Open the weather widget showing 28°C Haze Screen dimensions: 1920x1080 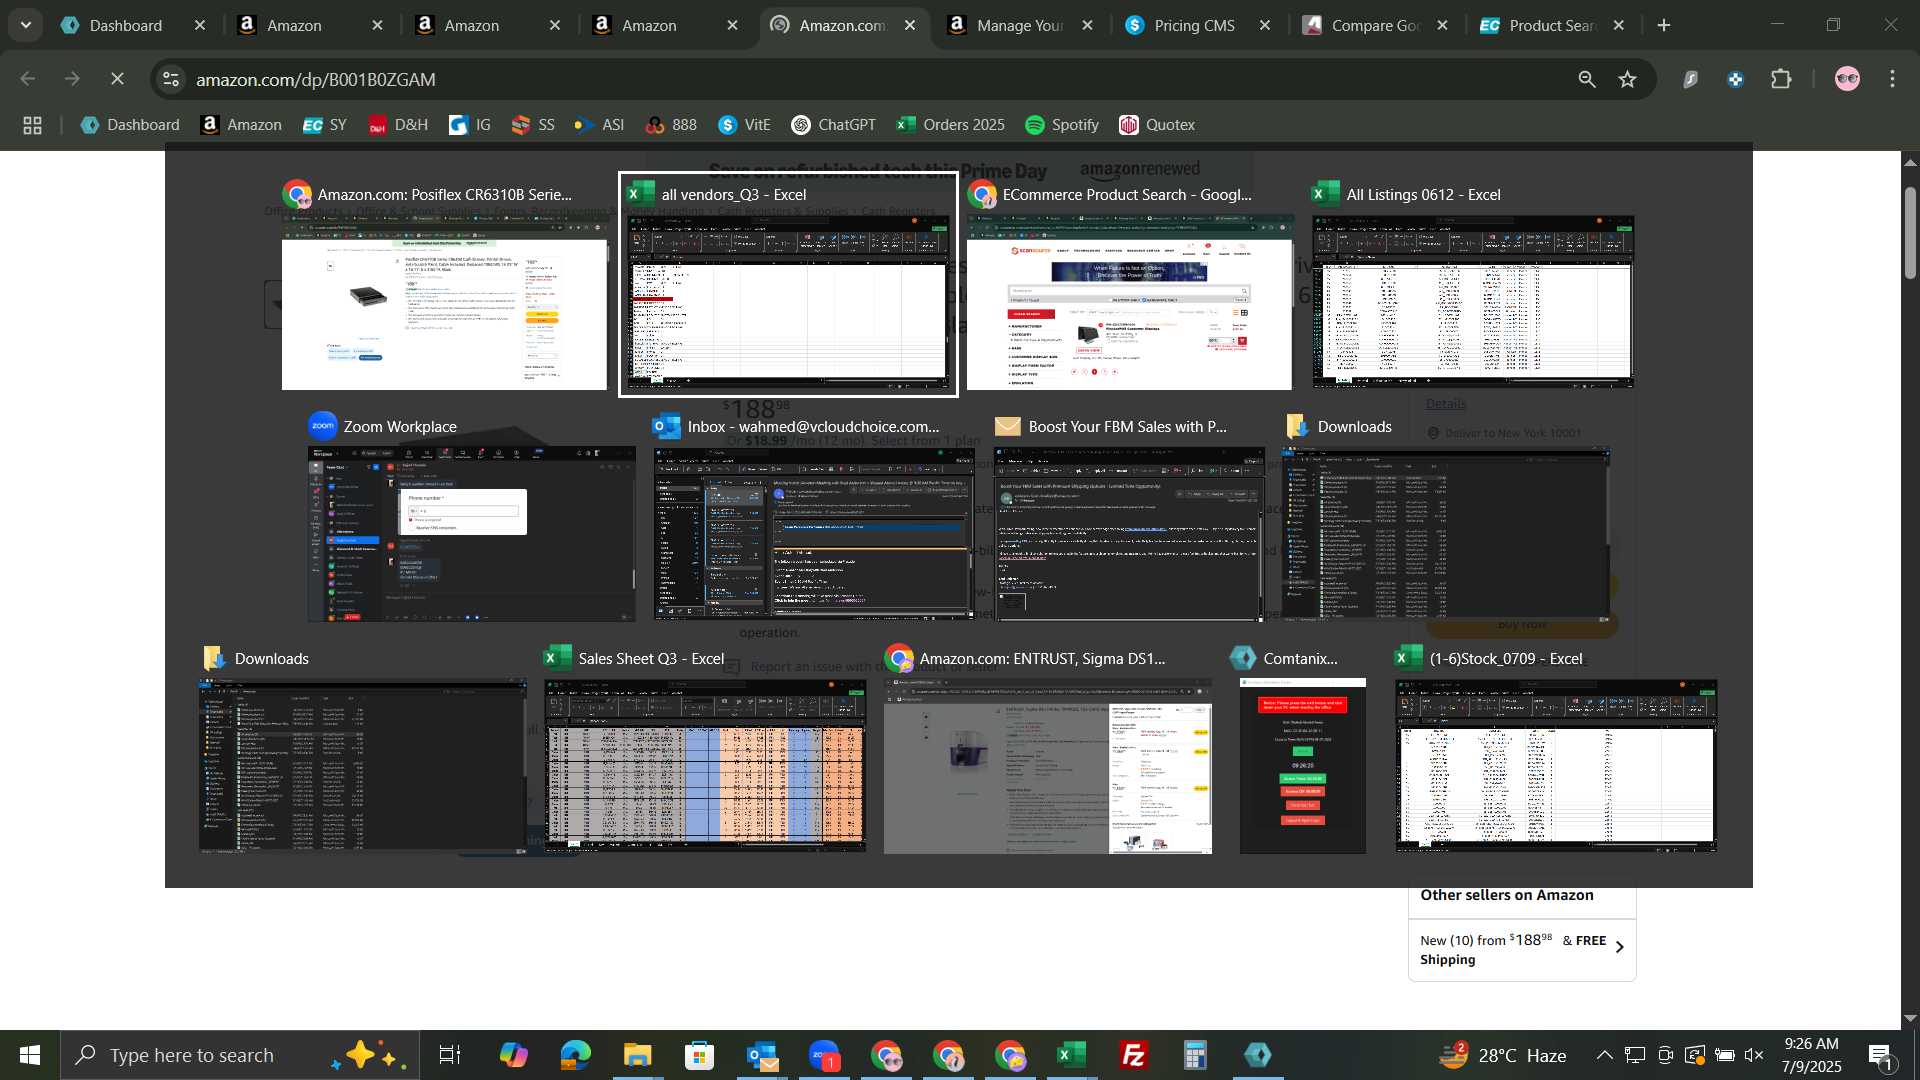tap(1504, 1055)
